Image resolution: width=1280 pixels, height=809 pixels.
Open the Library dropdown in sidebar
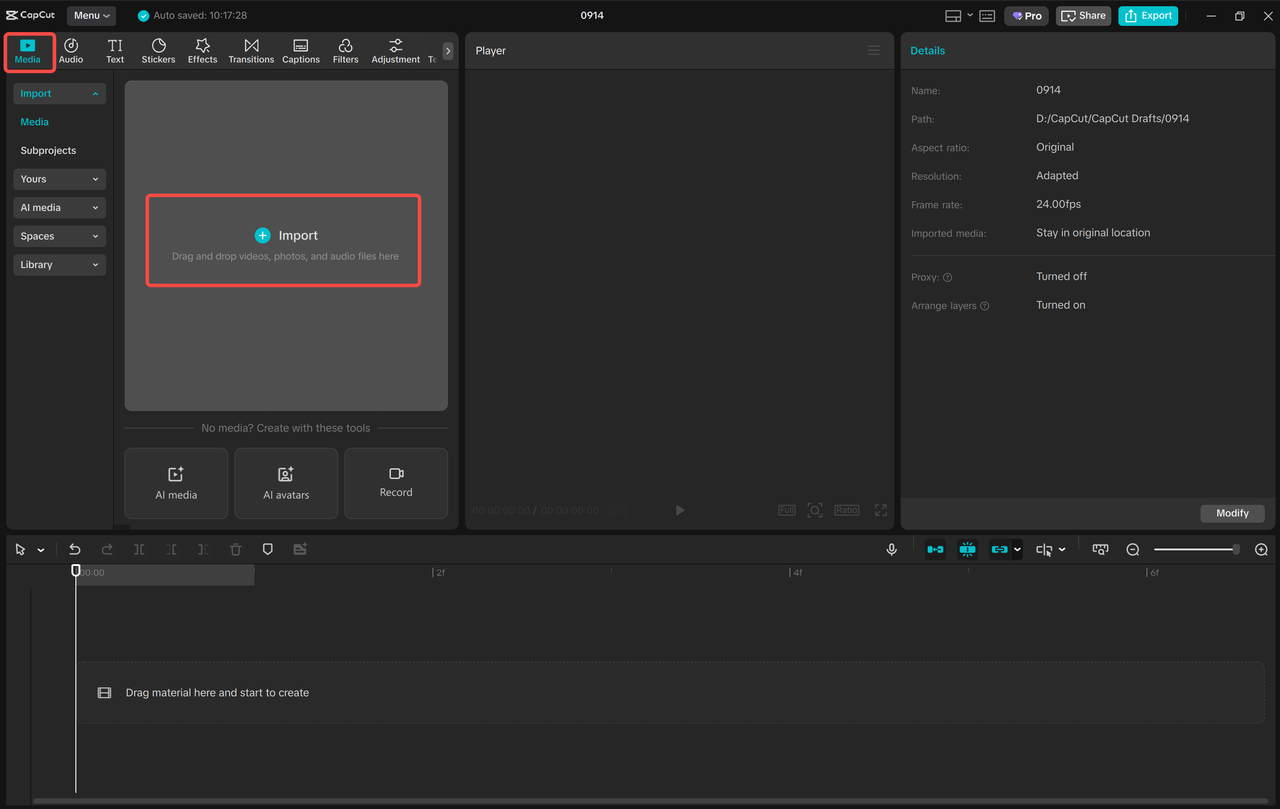(x=60, y=265)
